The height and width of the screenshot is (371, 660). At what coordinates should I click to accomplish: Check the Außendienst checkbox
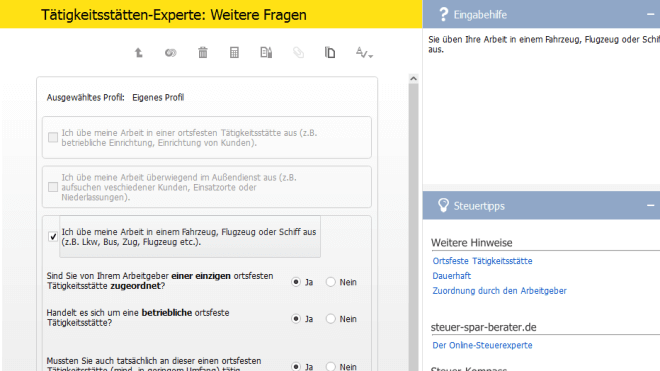[53, 187]
